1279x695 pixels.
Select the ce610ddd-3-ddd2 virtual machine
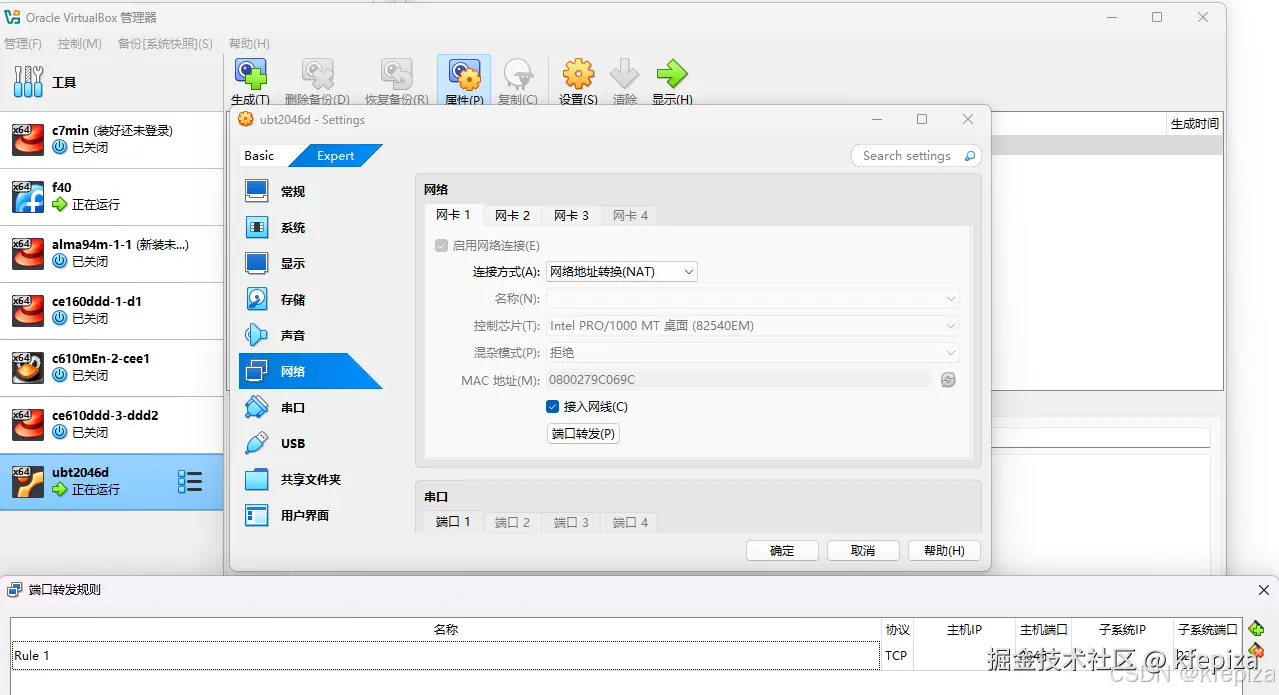coord(111,424)
